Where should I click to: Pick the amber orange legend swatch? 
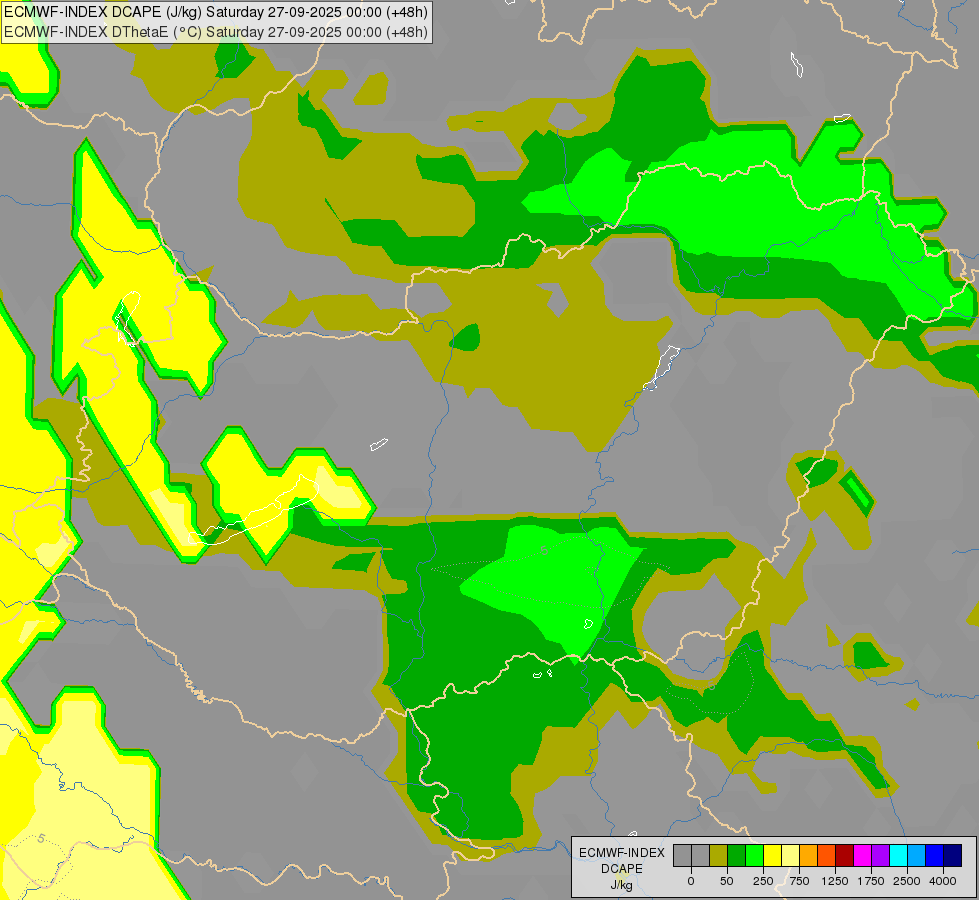pos(809,855)
